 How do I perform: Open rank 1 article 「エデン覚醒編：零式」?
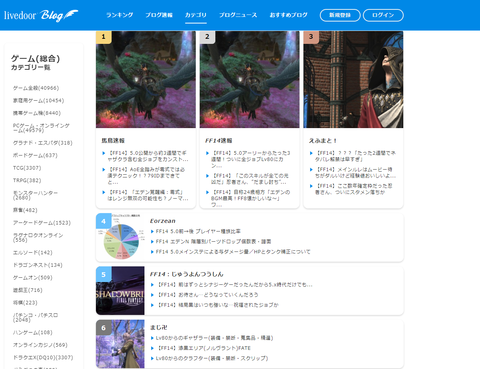pos(148,195)
